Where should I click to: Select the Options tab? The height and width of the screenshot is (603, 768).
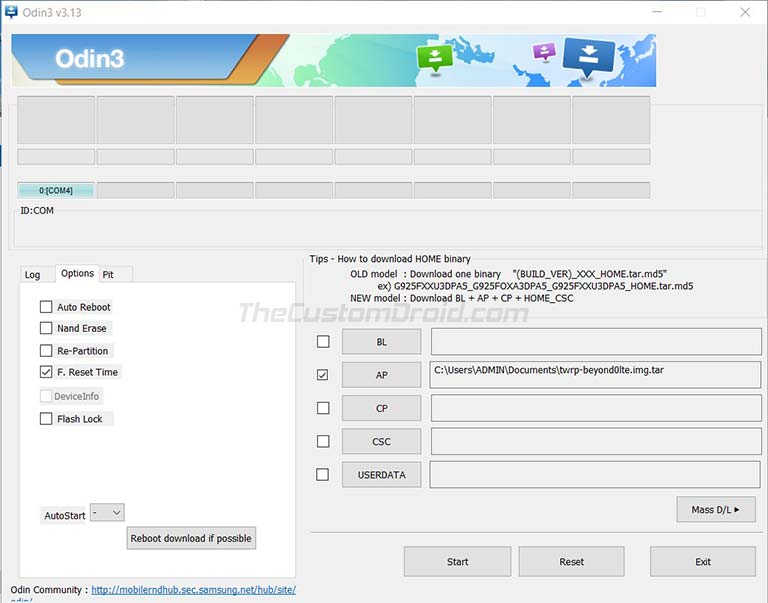pyautogui.click(x=77, y=273)
